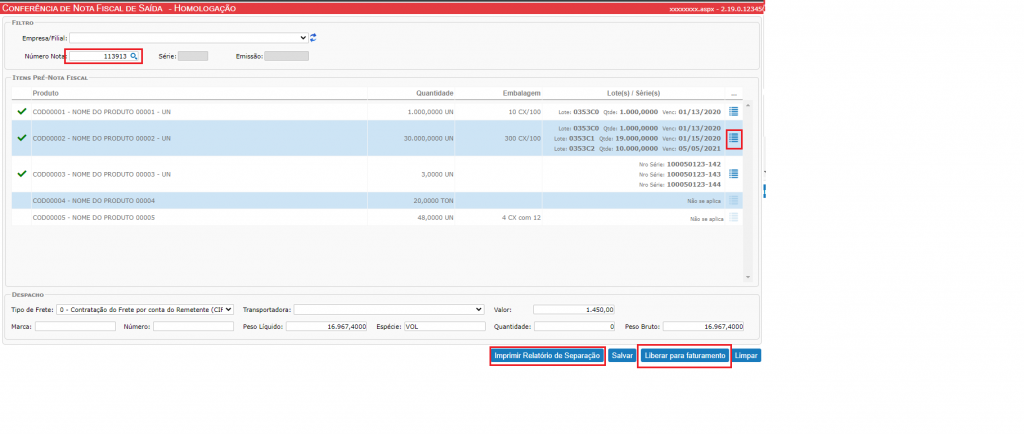Viewport: 1024px width, 434px height.
Task: Click green check mark of COD00003 row
Action: click(22, 174)
